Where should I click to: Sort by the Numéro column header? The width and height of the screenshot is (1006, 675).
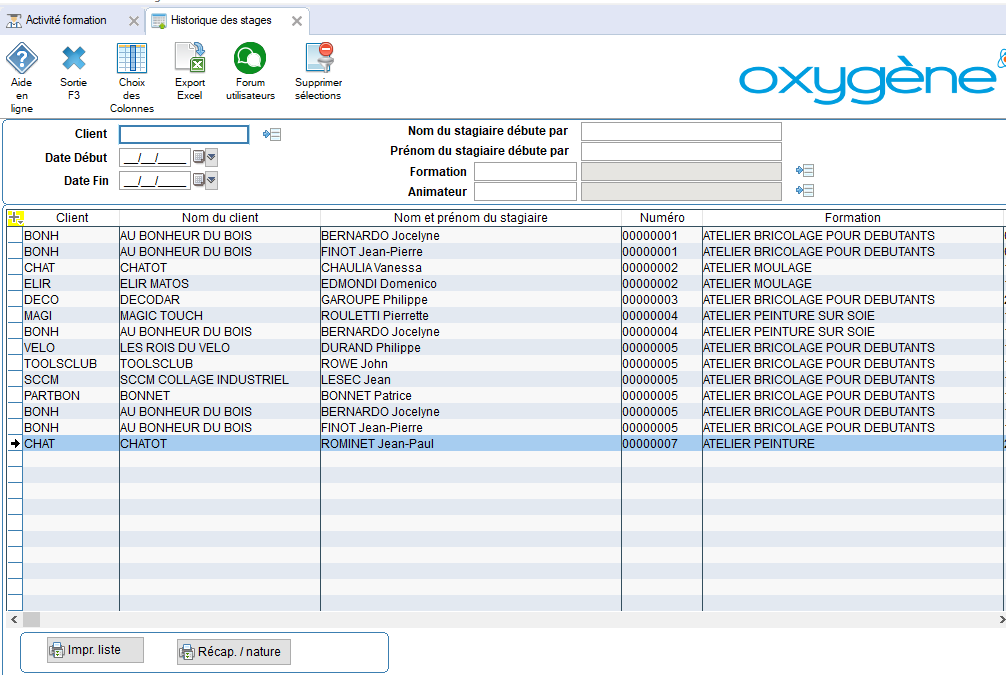662,218
